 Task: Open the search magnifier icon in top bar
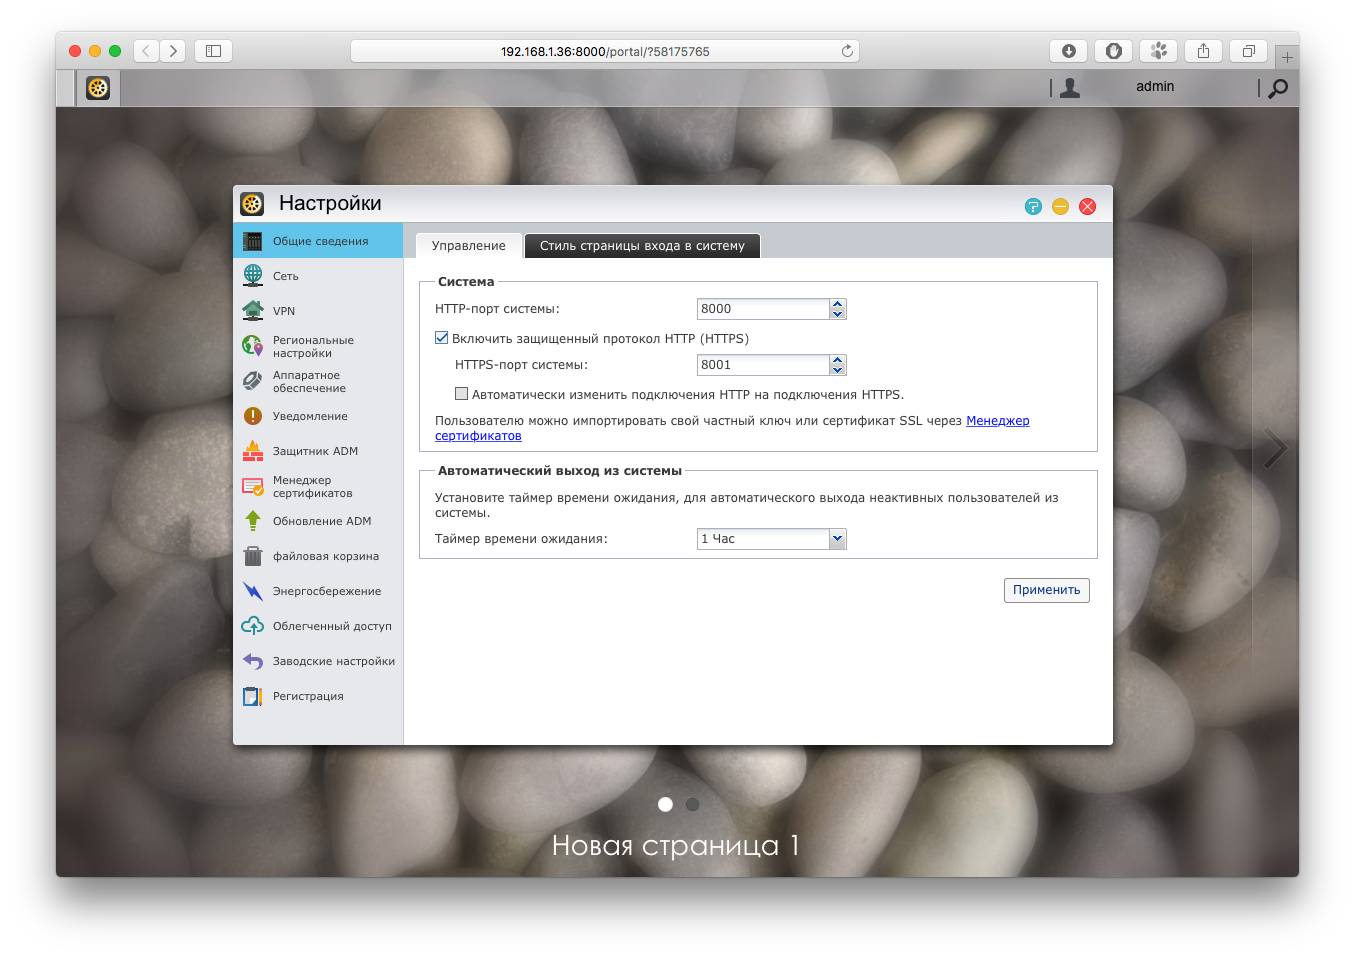pyautogui.click(x=1278, y=88)
